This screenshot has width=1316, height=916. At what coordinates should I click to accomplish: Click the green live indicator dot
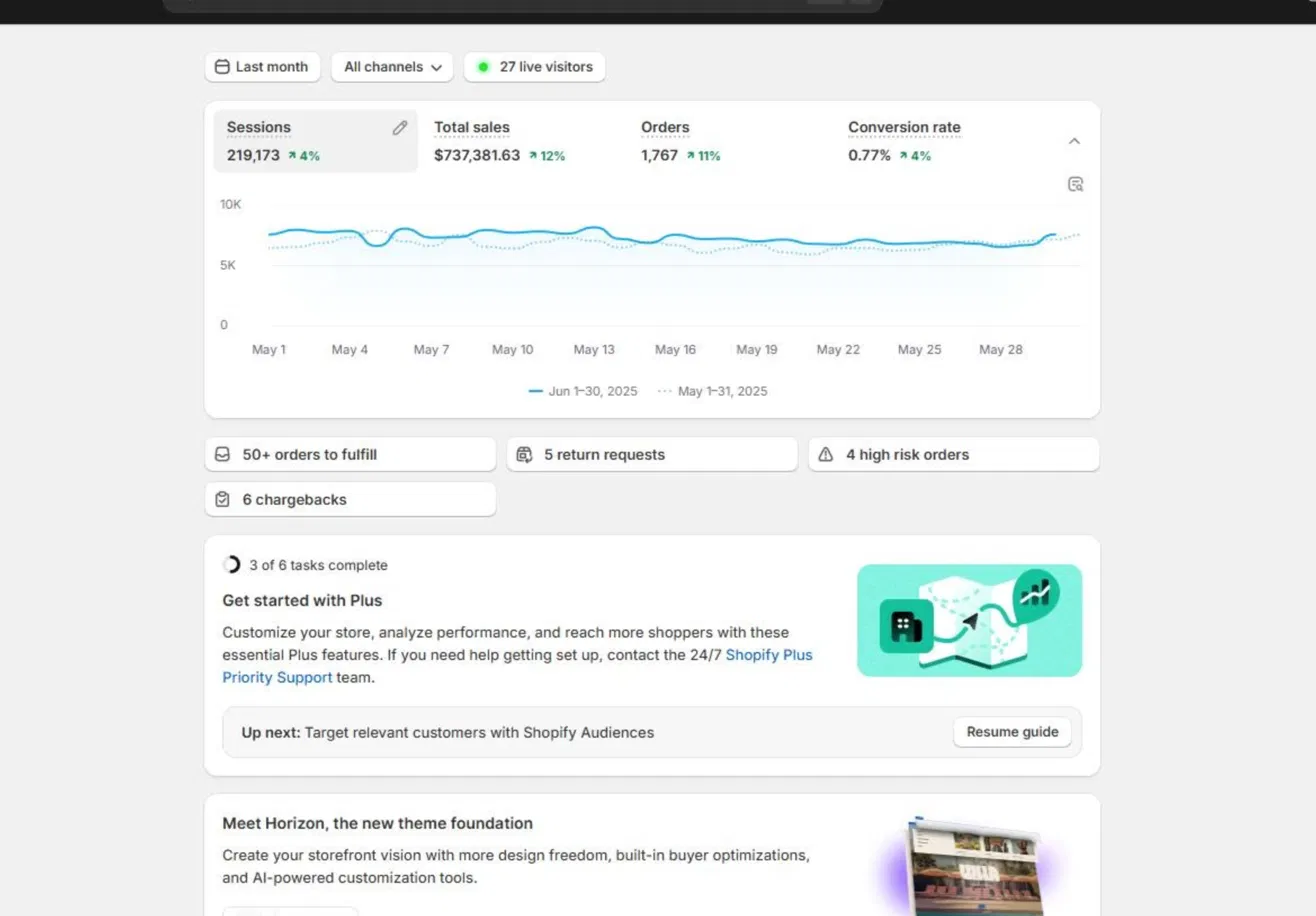coord(484,67)
